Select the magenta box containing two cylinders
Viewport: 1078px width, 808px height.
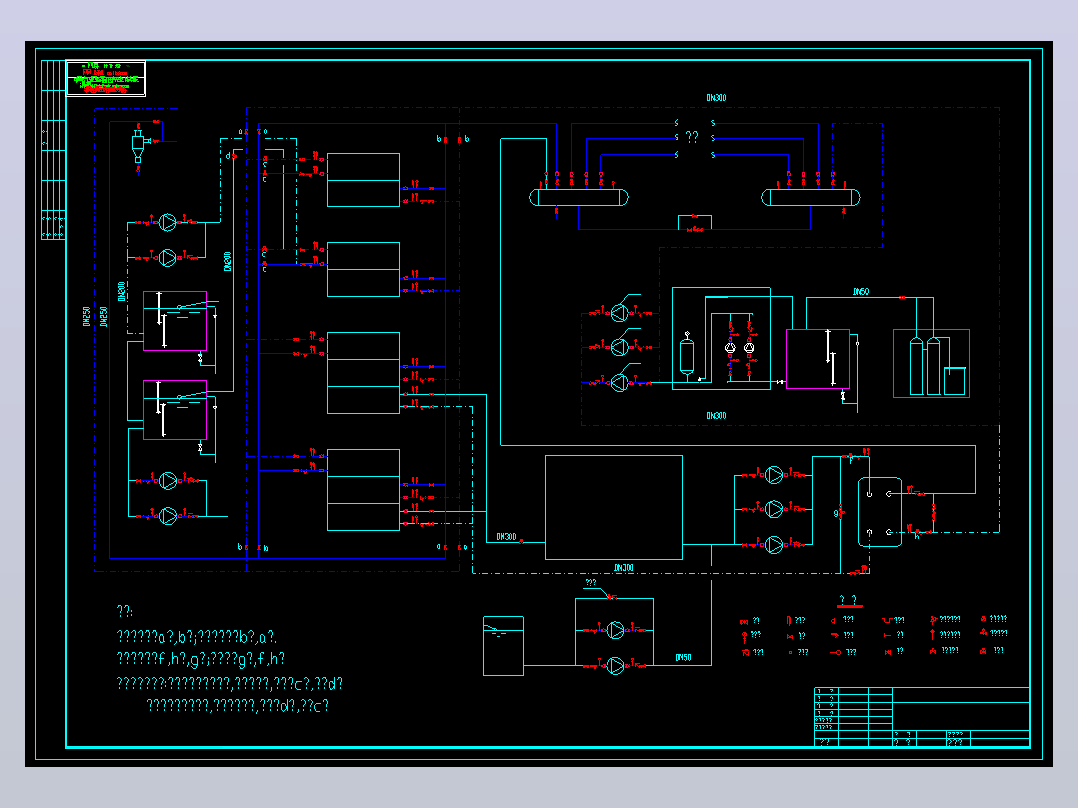tap(932, 363)
